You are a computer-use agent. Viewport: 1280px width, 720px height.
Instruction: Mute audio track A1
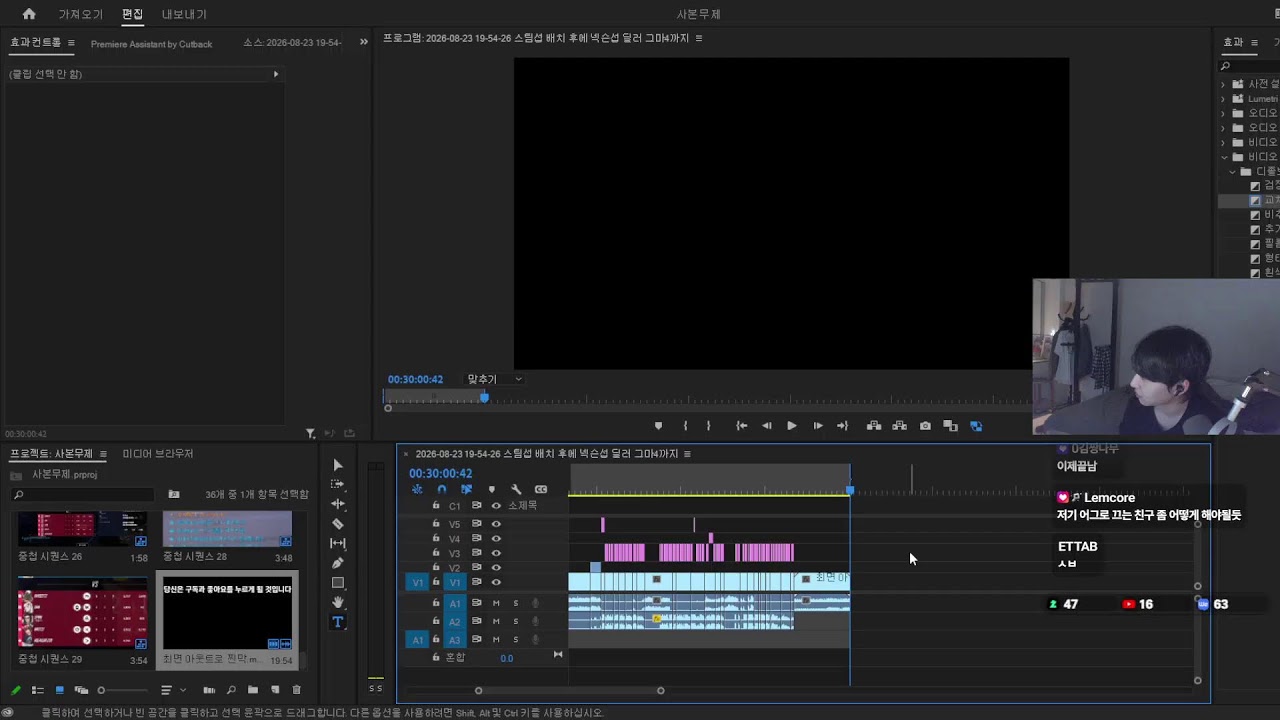[x=496, y=603]
